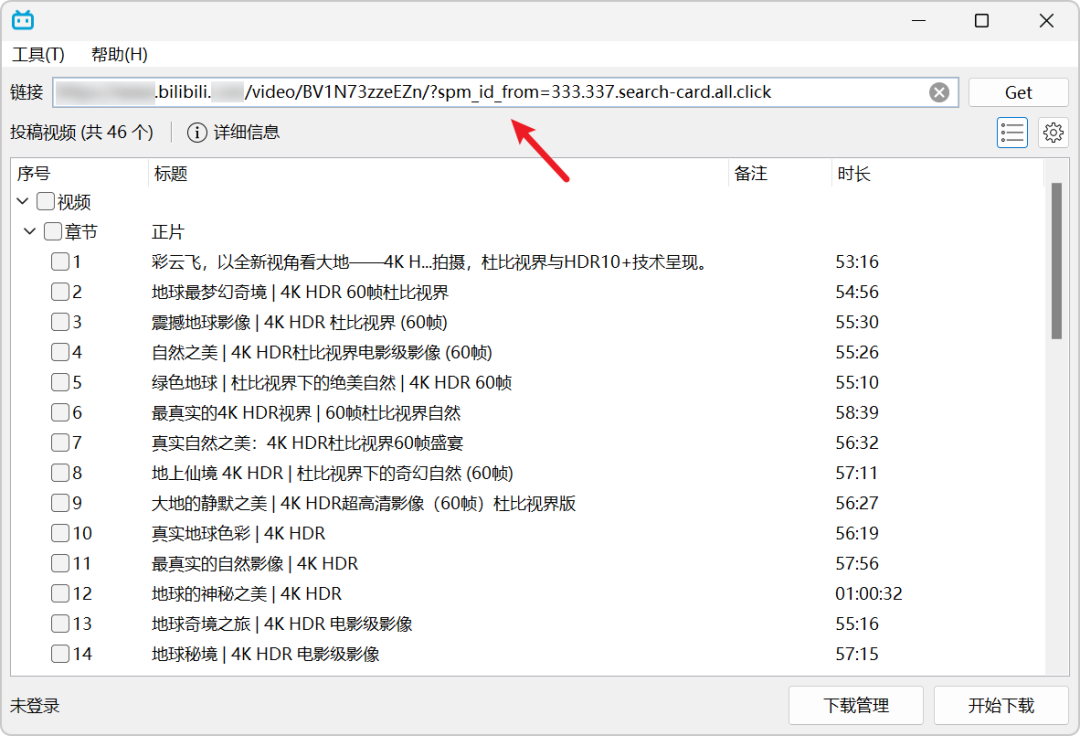Close the downloader window

pos(1046,21)
